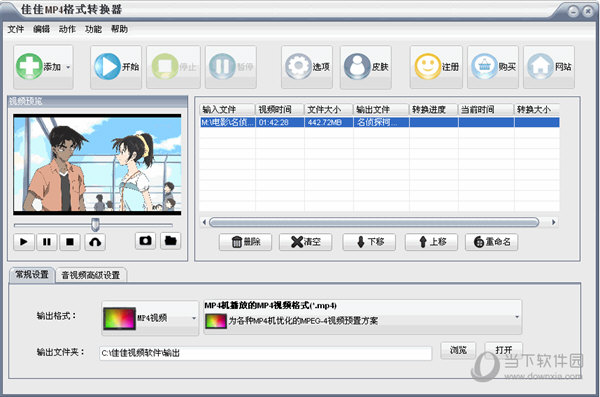Take a snapshot with the camera icon
The image size is (600, 397).
145,241
